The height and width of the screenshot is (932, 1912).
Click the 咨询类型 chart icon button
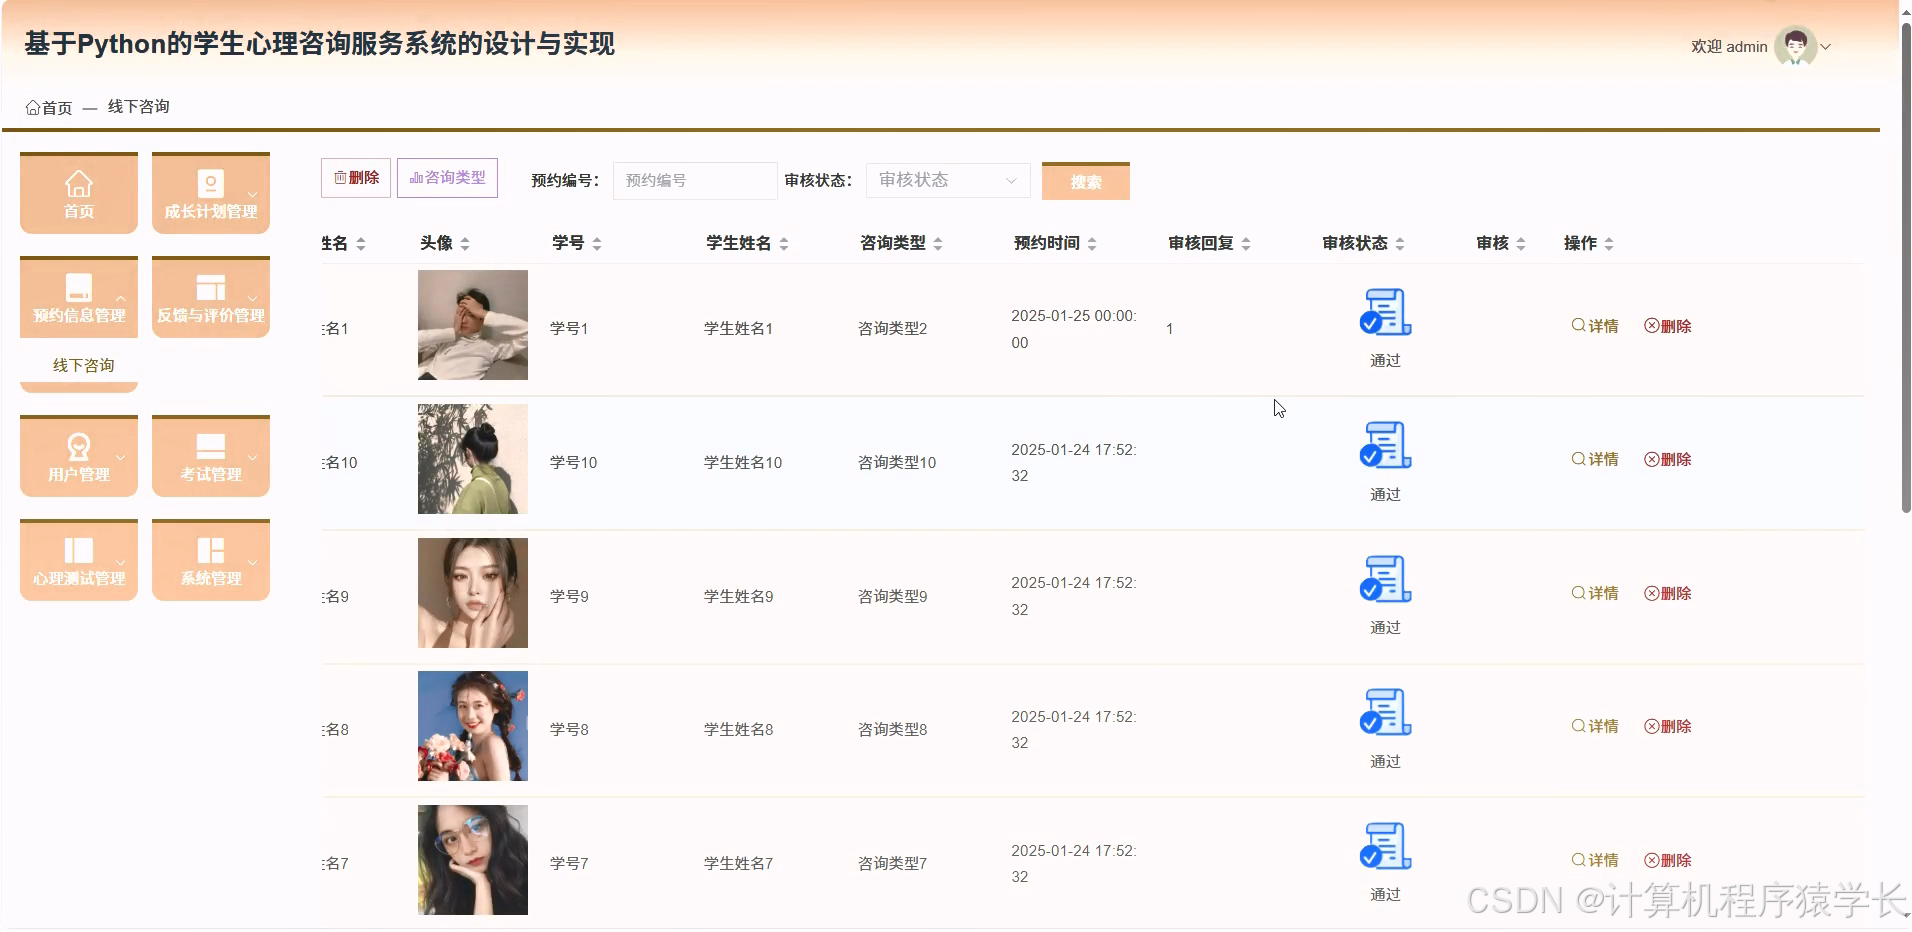[x=446, y=177]
